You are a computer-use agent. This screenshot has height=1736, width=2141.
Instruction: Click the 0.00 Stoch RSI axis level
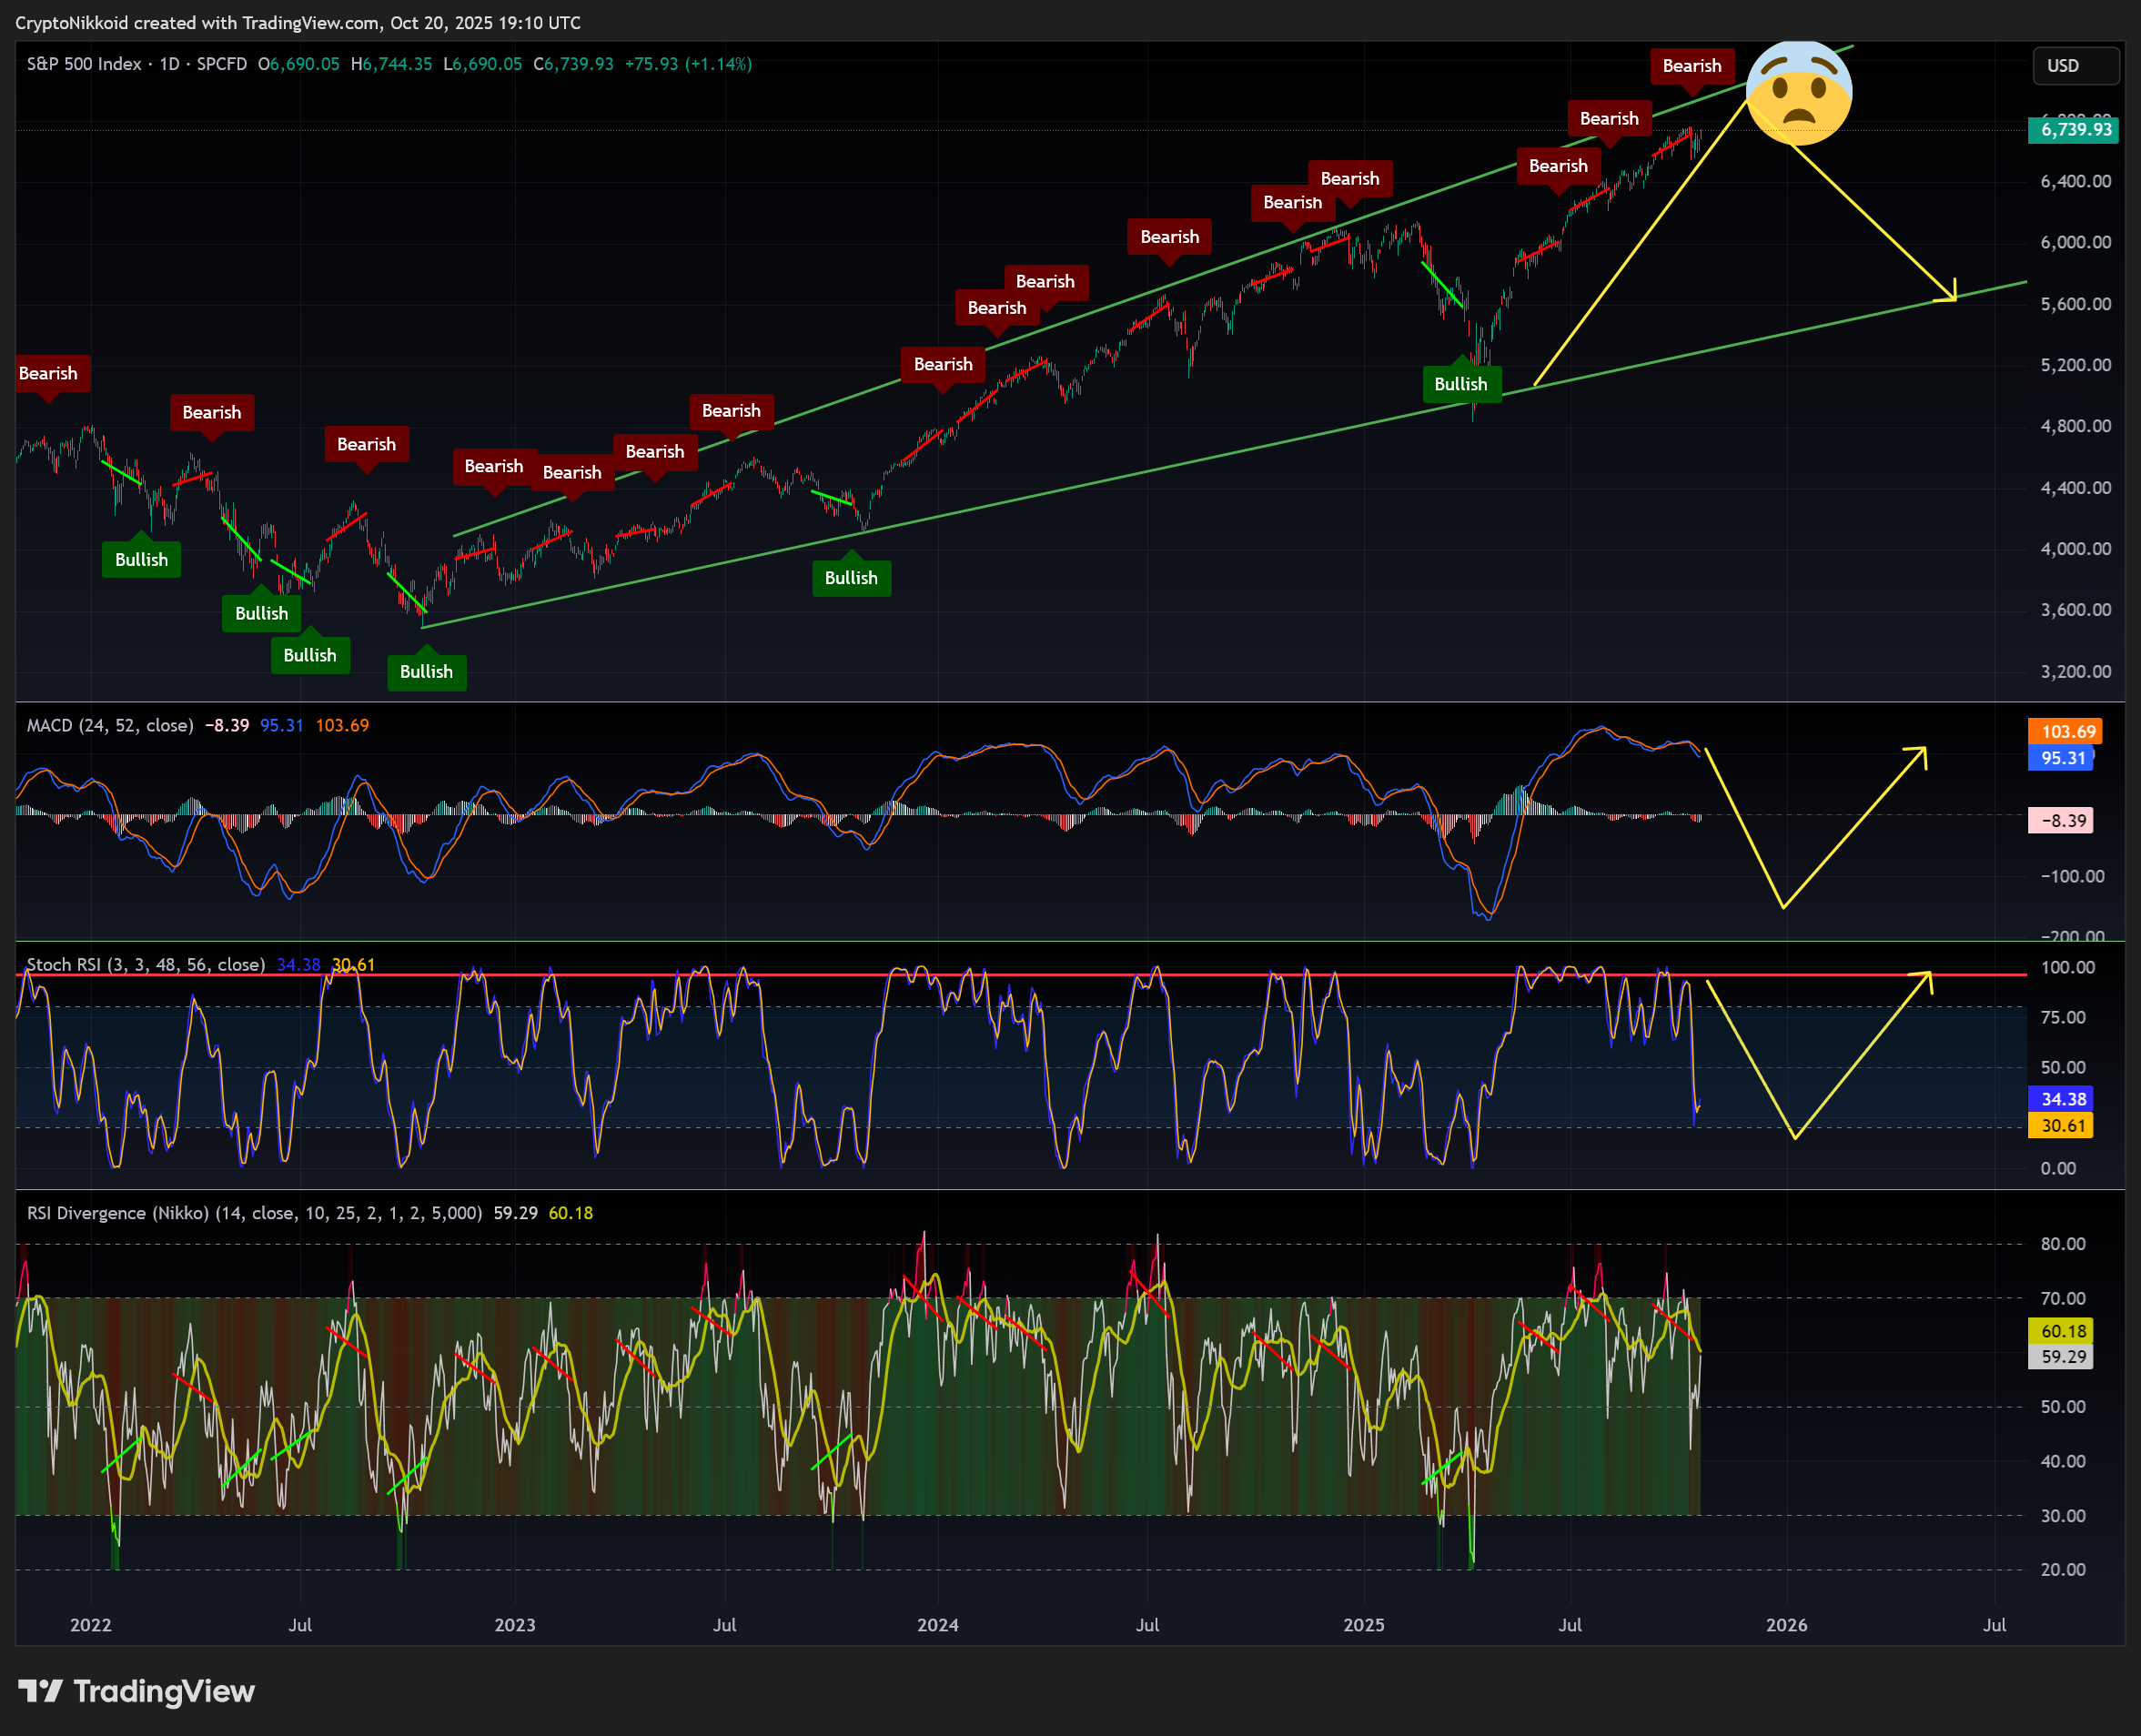[2058, 1168]
